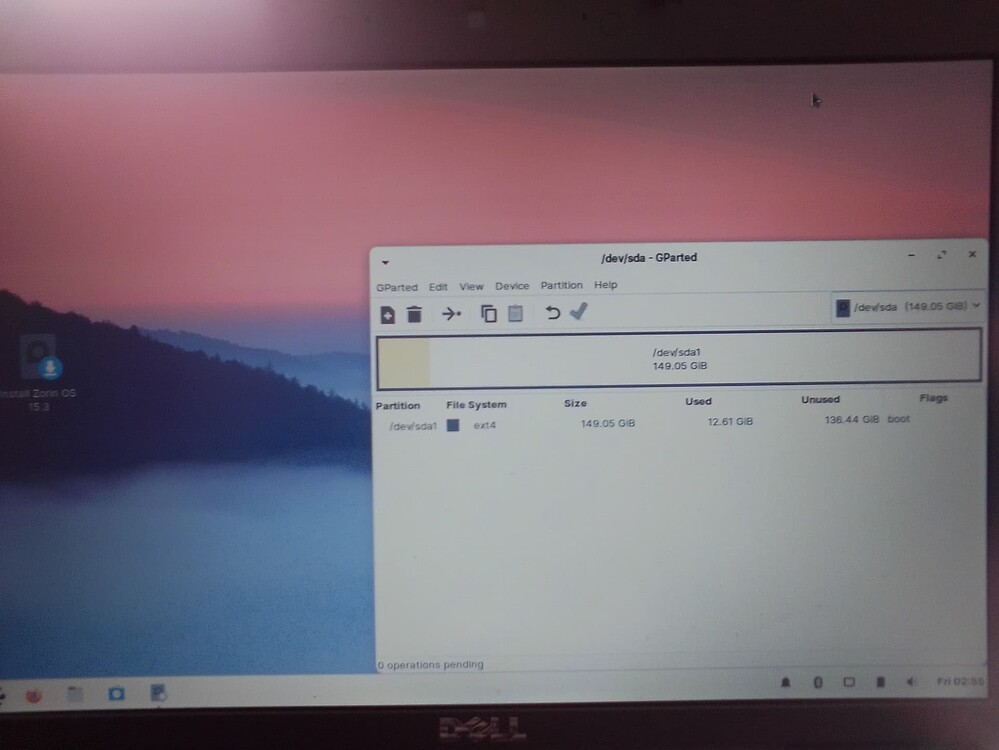Open the Device menu

pyautogui.click(x=512, y=285)
